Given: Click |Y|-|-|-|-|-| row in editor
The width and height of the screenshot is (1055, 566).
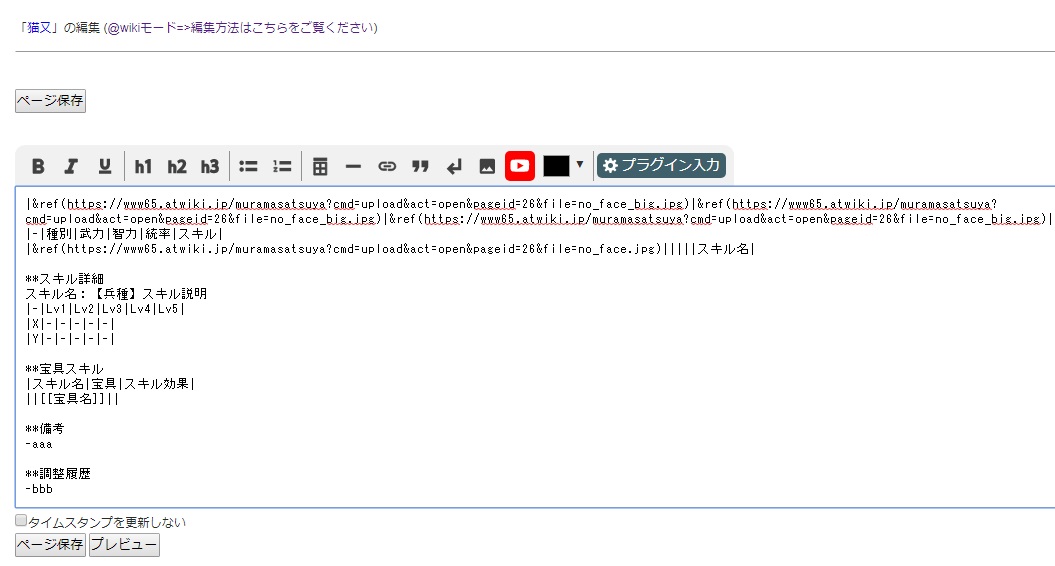Looking at the screenshot, I should coord(70,339).
